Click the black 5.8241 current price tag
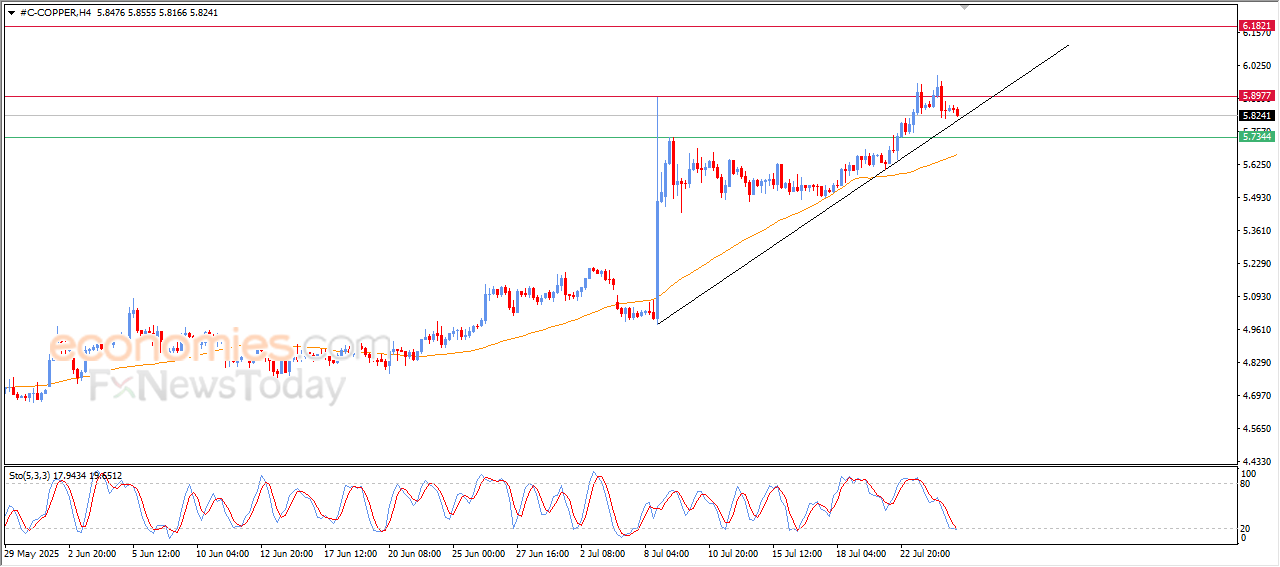The height and width of the screenshot is (567, 1280). [x=1255, y=116]
